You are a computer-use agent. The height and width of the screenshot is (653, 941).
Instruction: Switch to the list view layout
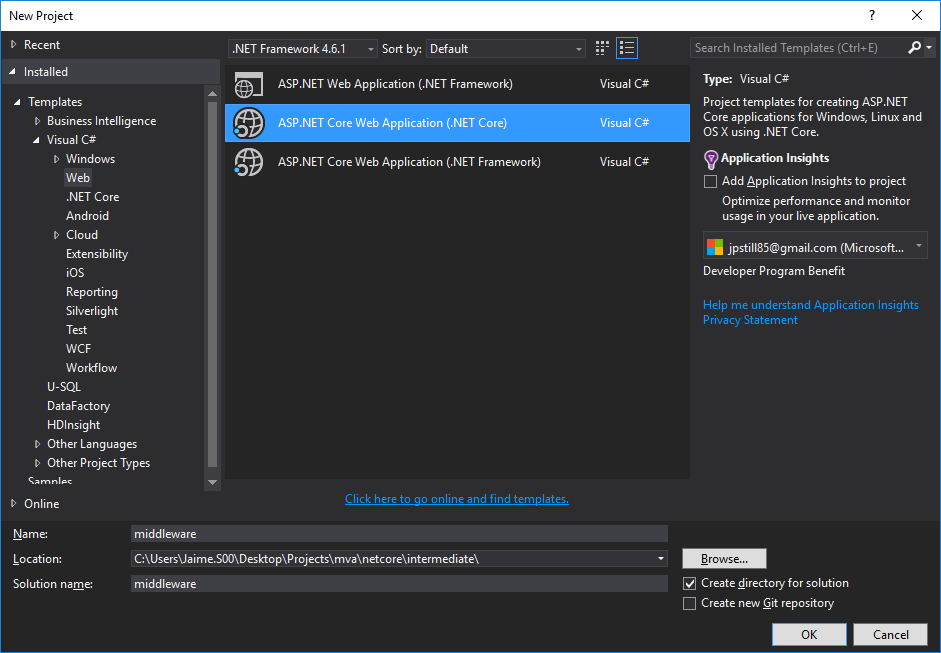point(627,48)
